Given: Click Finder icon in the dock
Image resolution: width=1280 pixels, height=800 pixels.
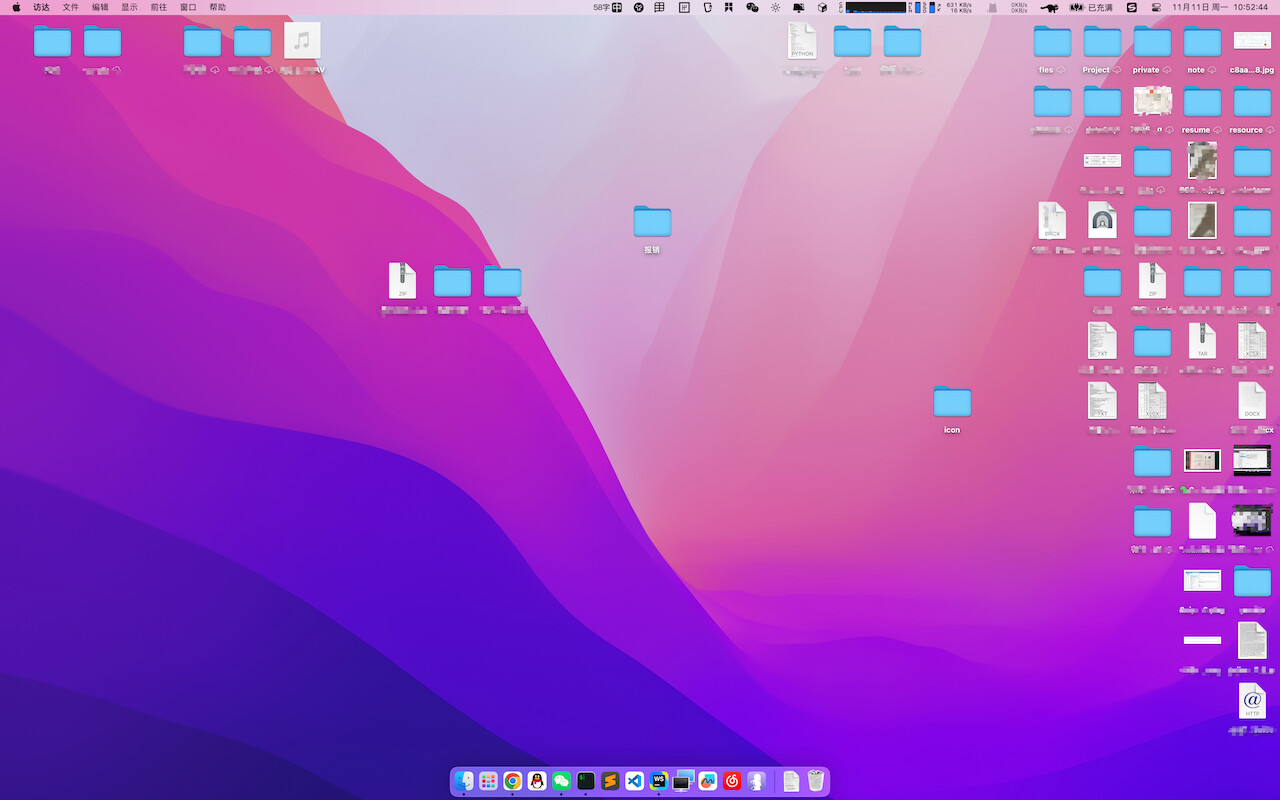Looking at the screenshot, I should tap(464, 781).
